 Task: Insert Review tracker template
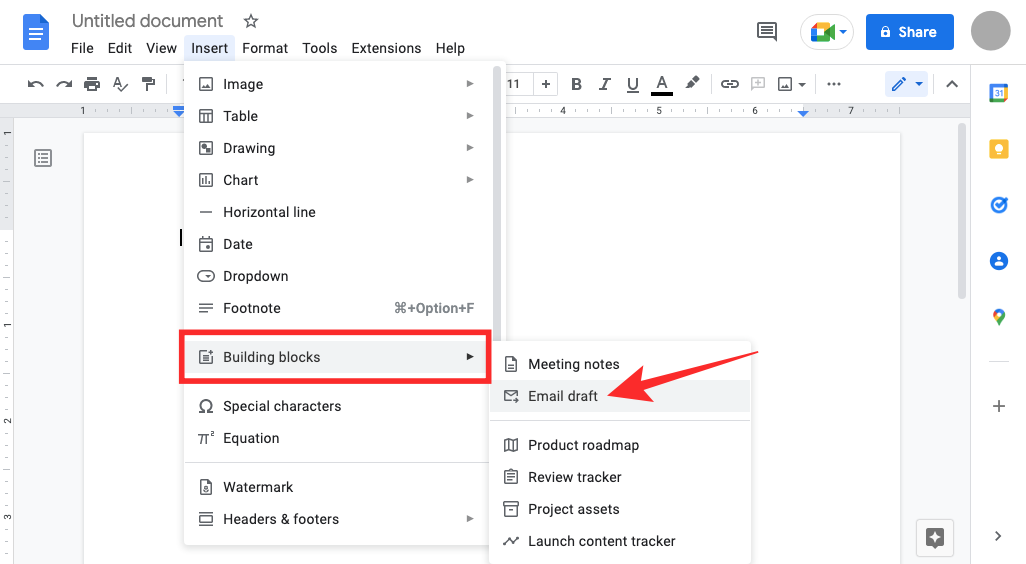tap(620, 477)
